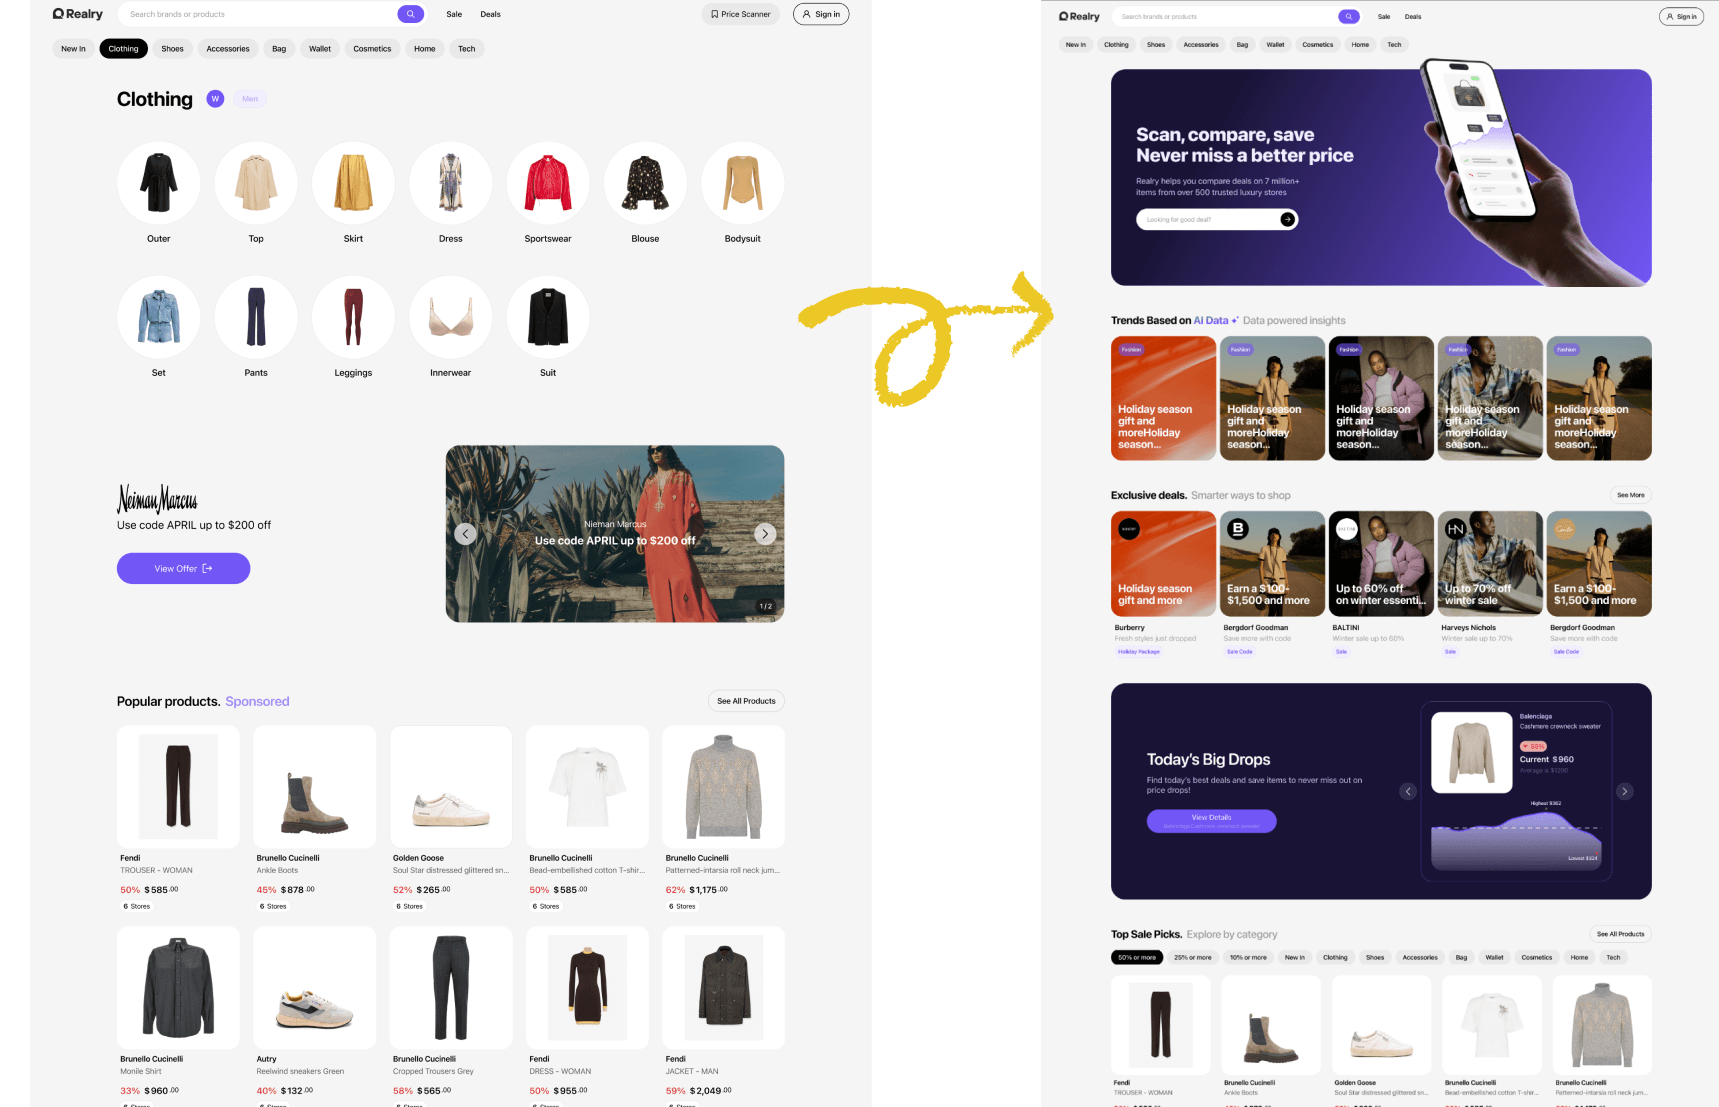Select Accessories chip under Top Sale Picks
1719x1107 pixels.
tap(1420, 957)
